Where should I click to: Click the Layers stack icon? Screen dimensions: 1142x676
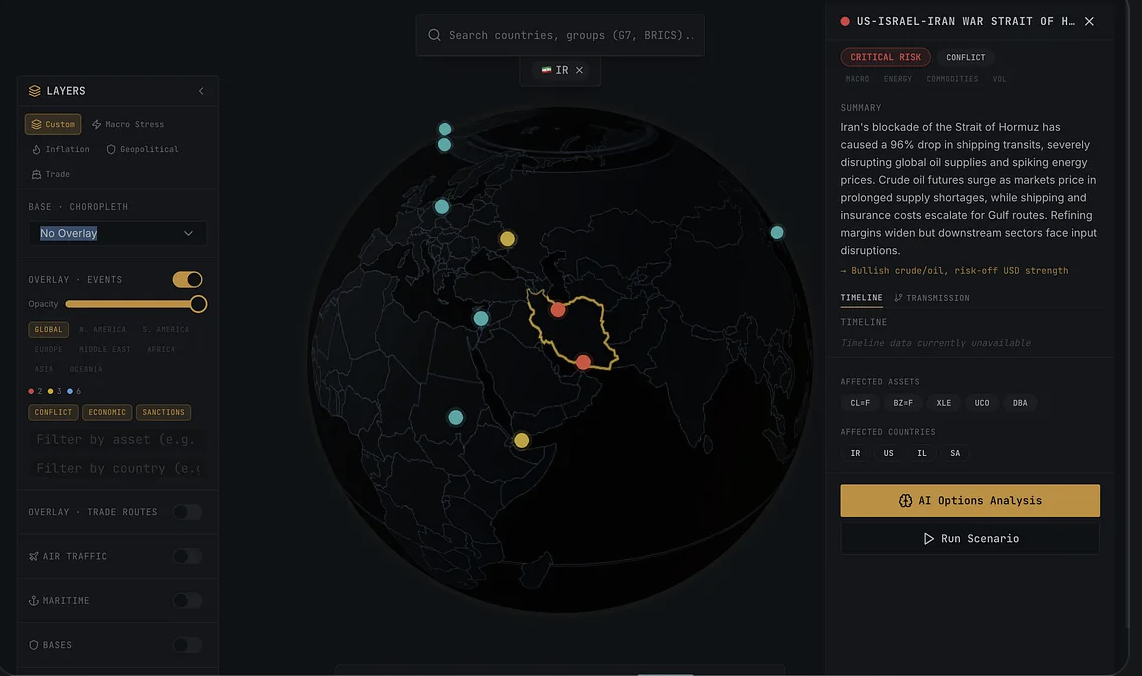[x=34, y=91]
